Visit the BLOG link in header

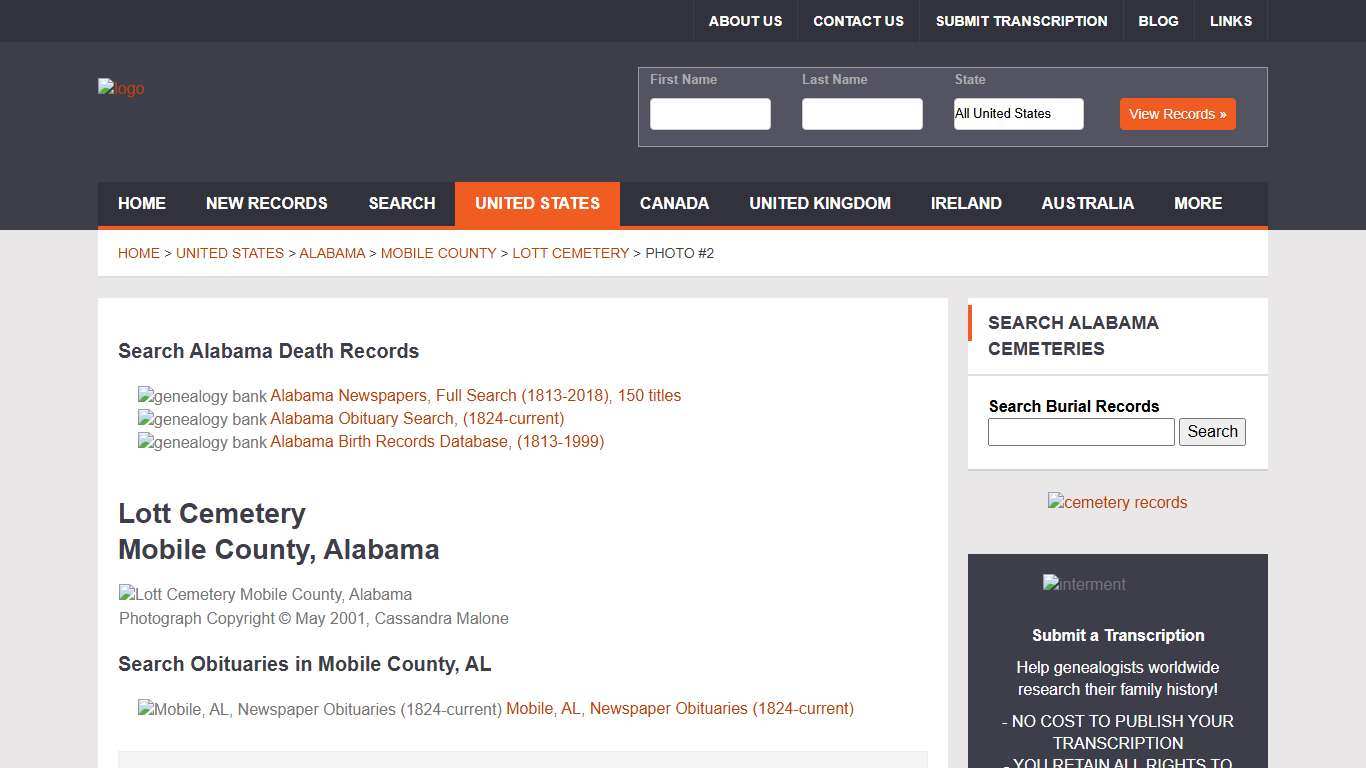pos(1158,21)
